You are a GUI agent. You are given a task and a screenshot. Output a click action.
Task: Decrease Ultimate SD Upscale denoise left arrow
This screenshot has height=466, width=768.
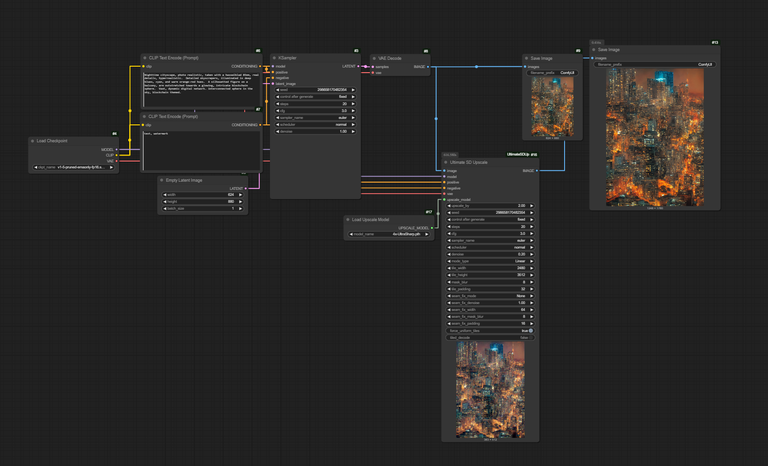click(449, 254)
